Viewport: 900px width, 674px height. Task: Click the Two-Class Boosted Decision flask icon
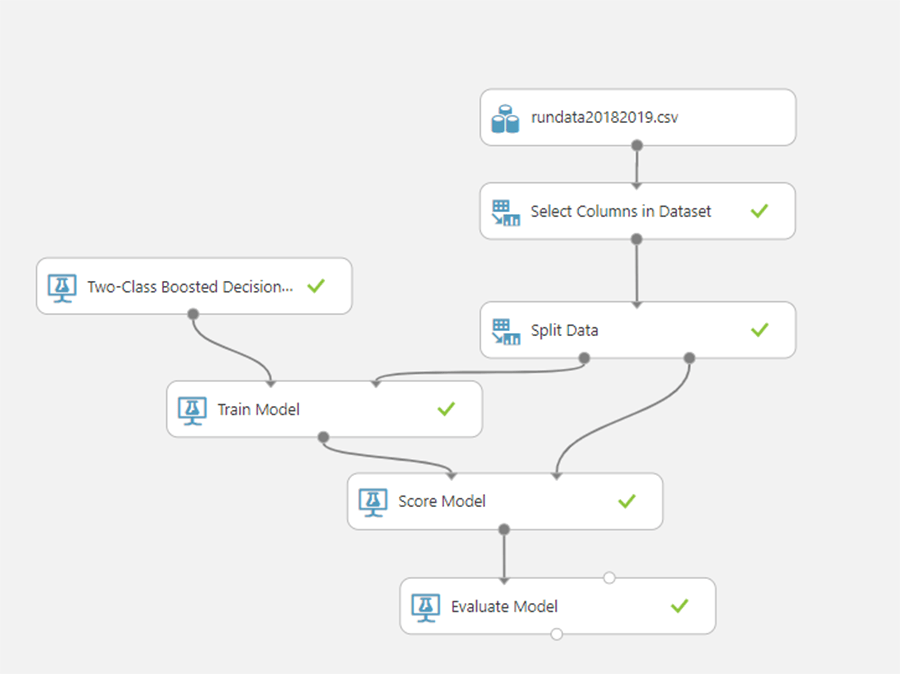[62, 288]
